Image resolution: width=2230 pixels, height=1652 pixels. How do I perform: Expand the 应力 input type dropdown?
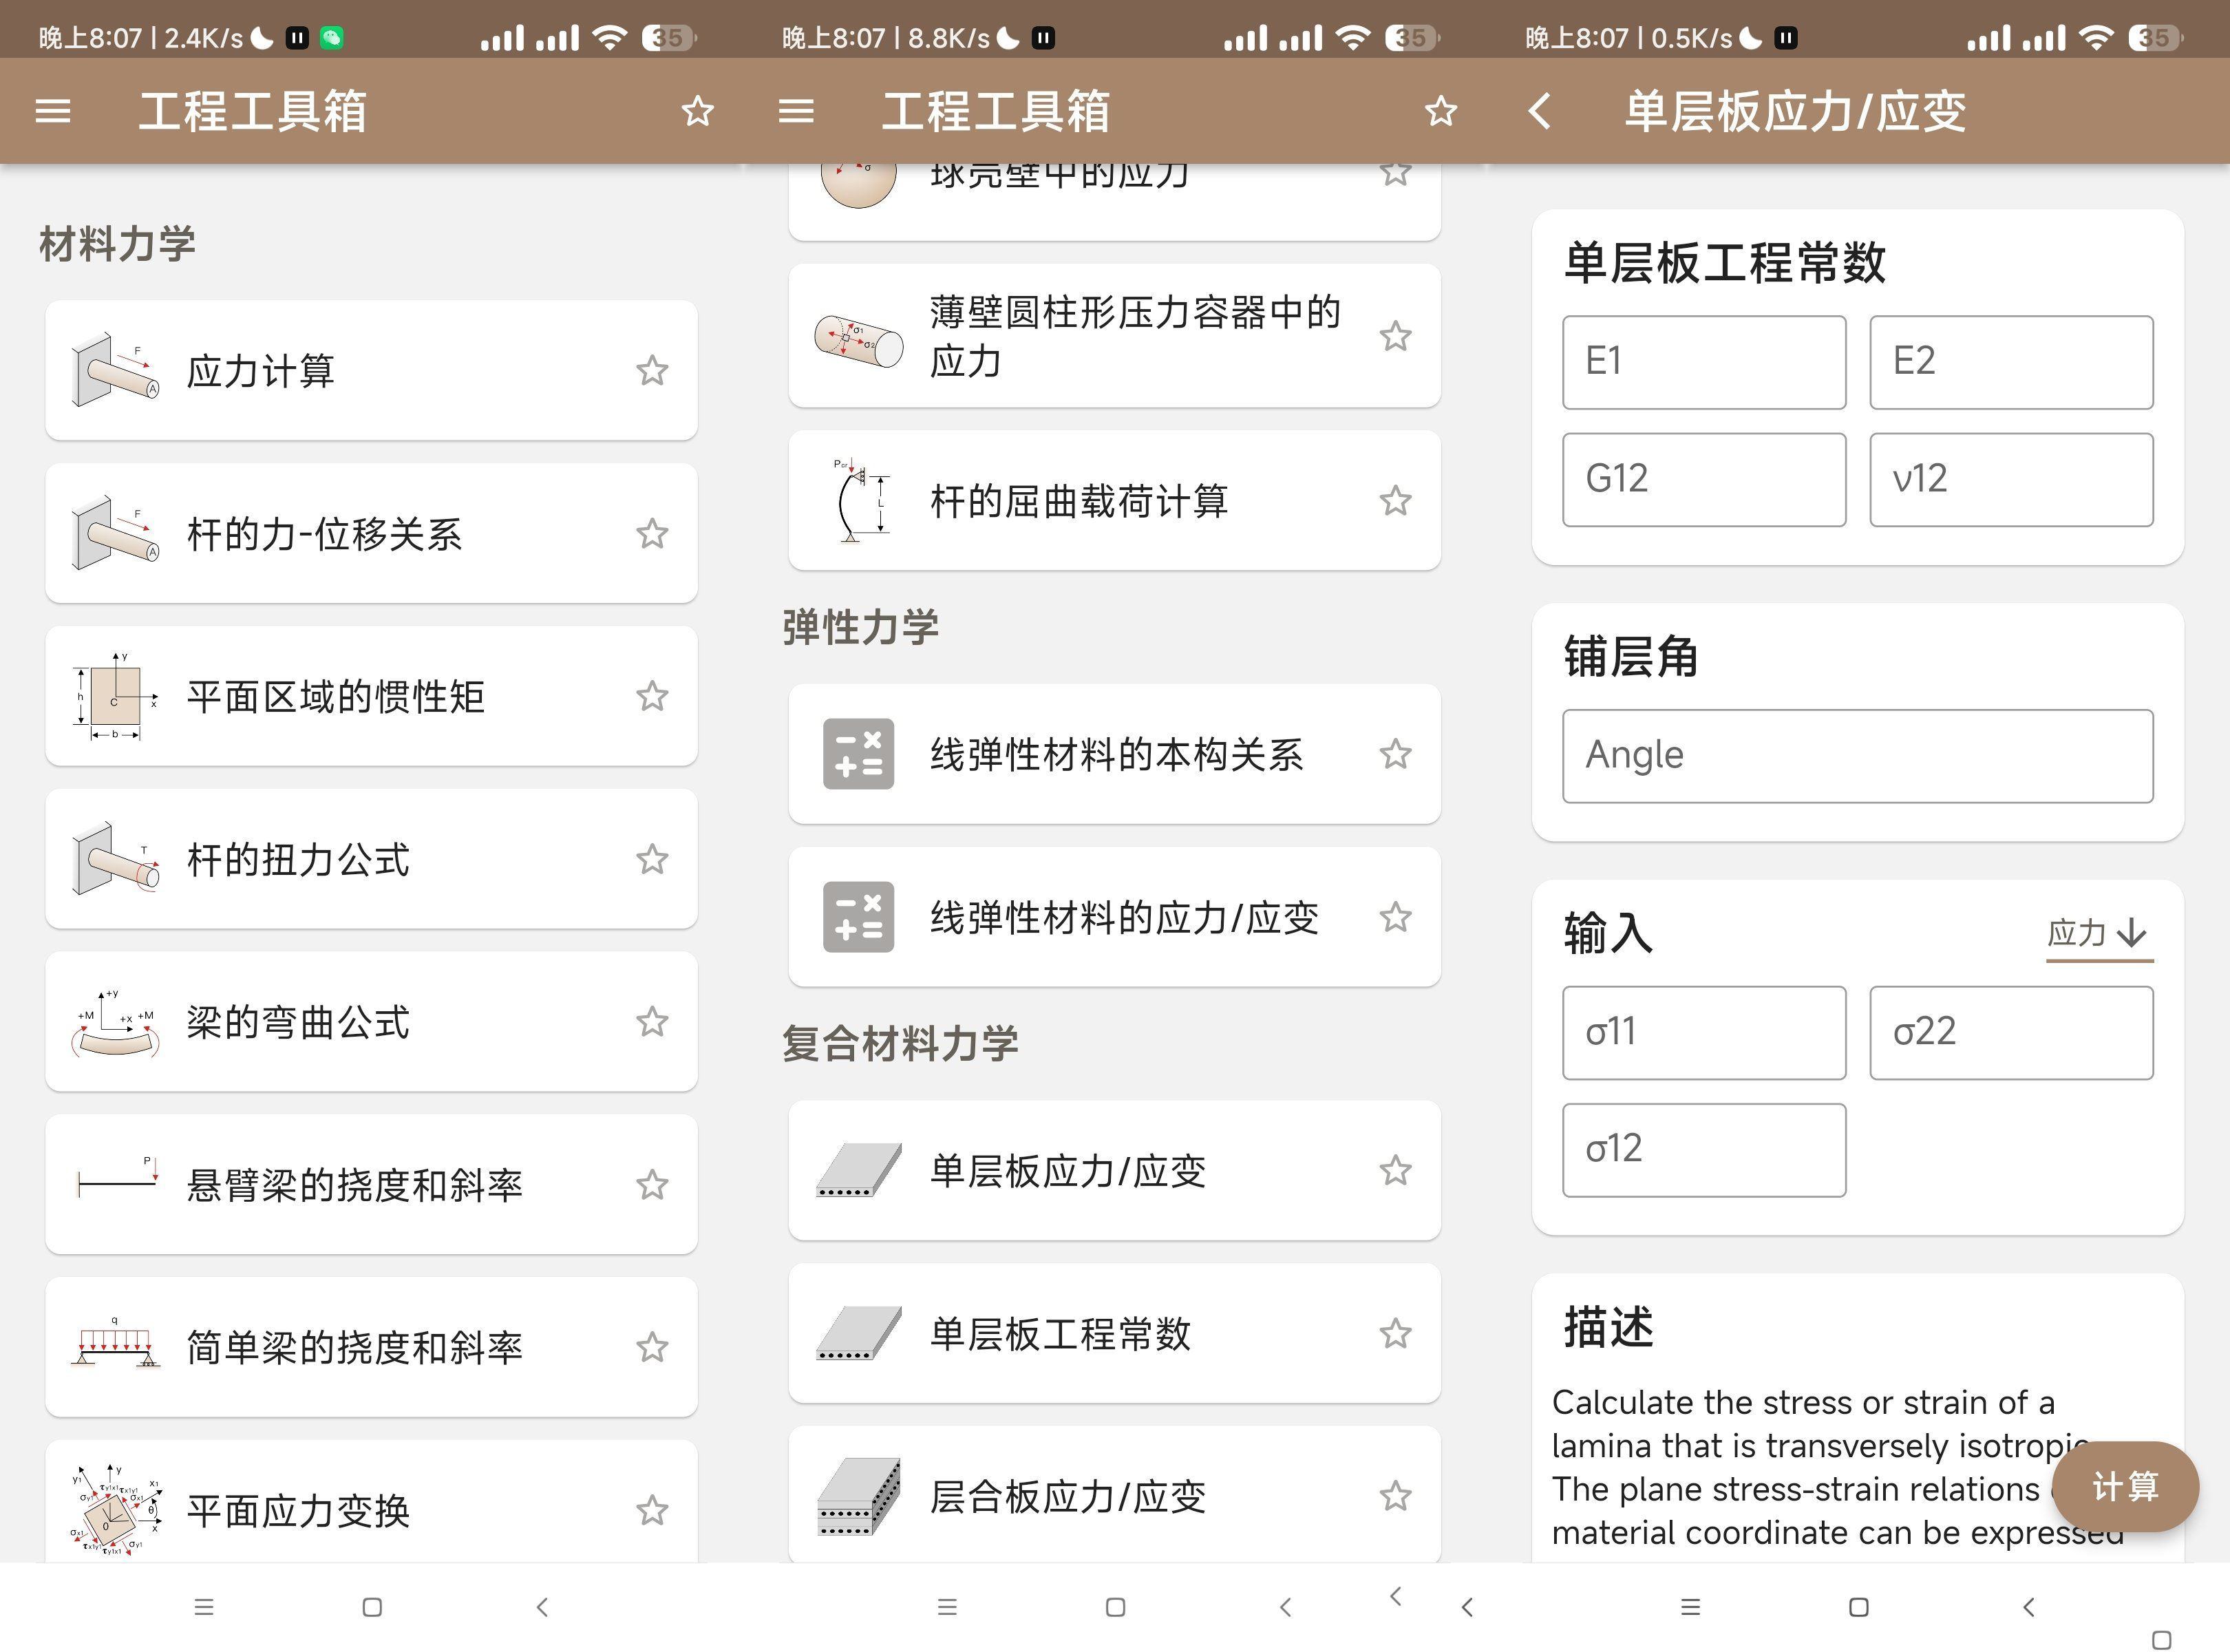2098,933
